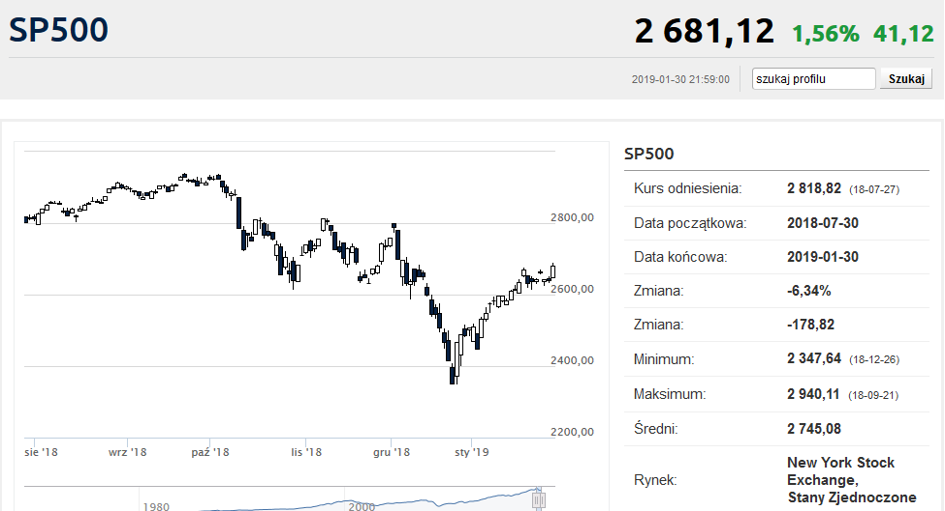Select the Maksimum value 2 940,11 row
The image size is (945, 511).
pos(777,394)
